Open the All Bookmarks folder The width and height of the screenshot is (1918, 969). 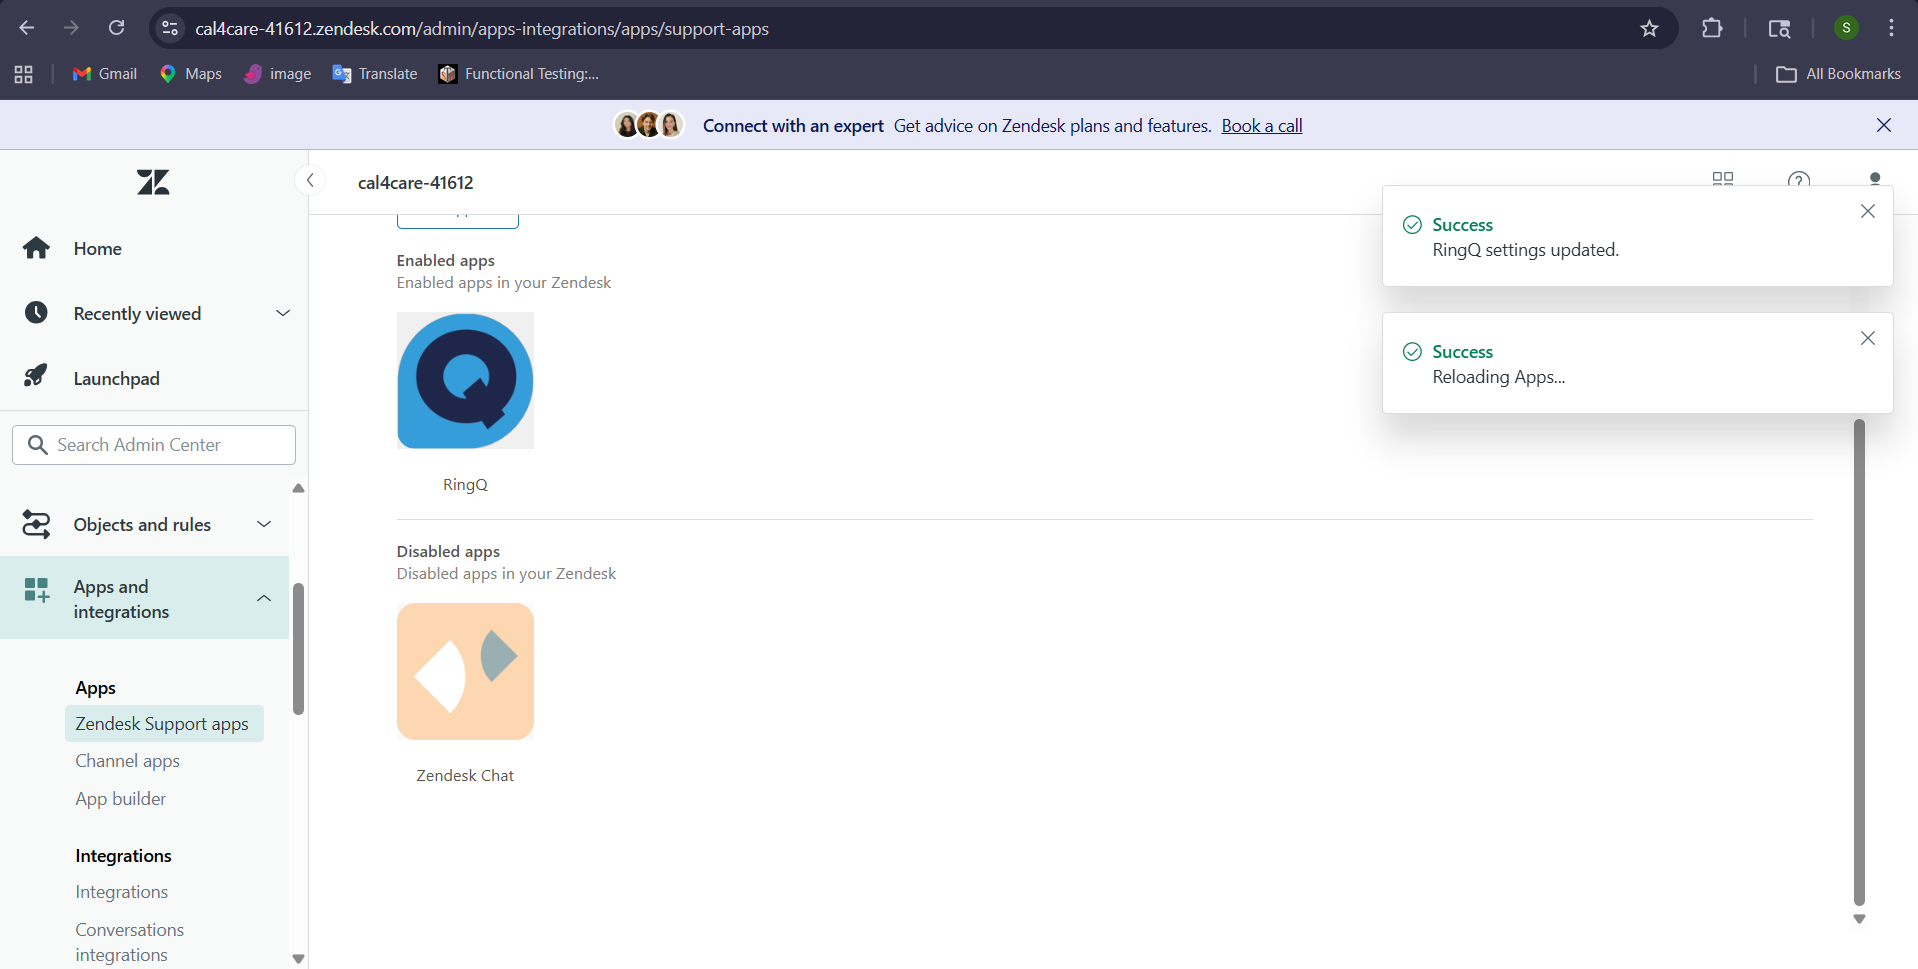(1838, 74)
